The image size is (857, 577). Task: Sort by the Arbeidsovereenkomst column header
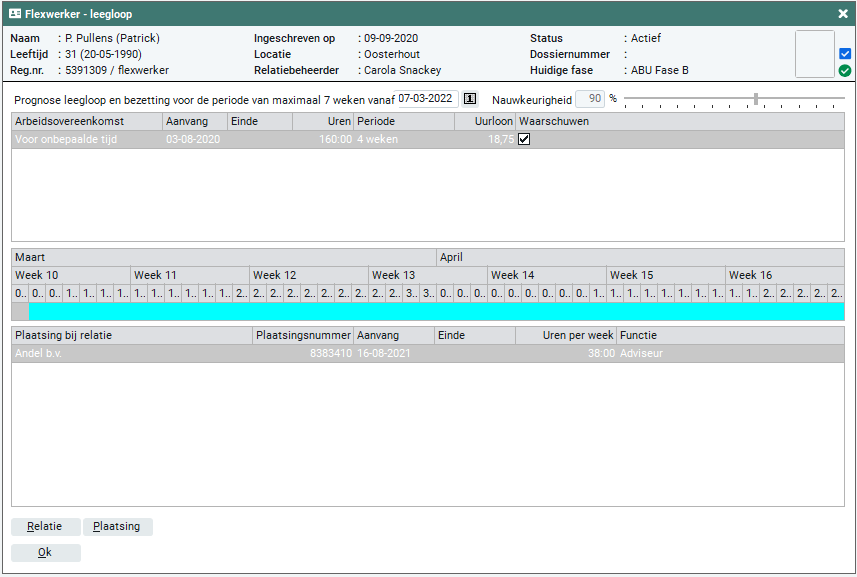tap(86, 121)
